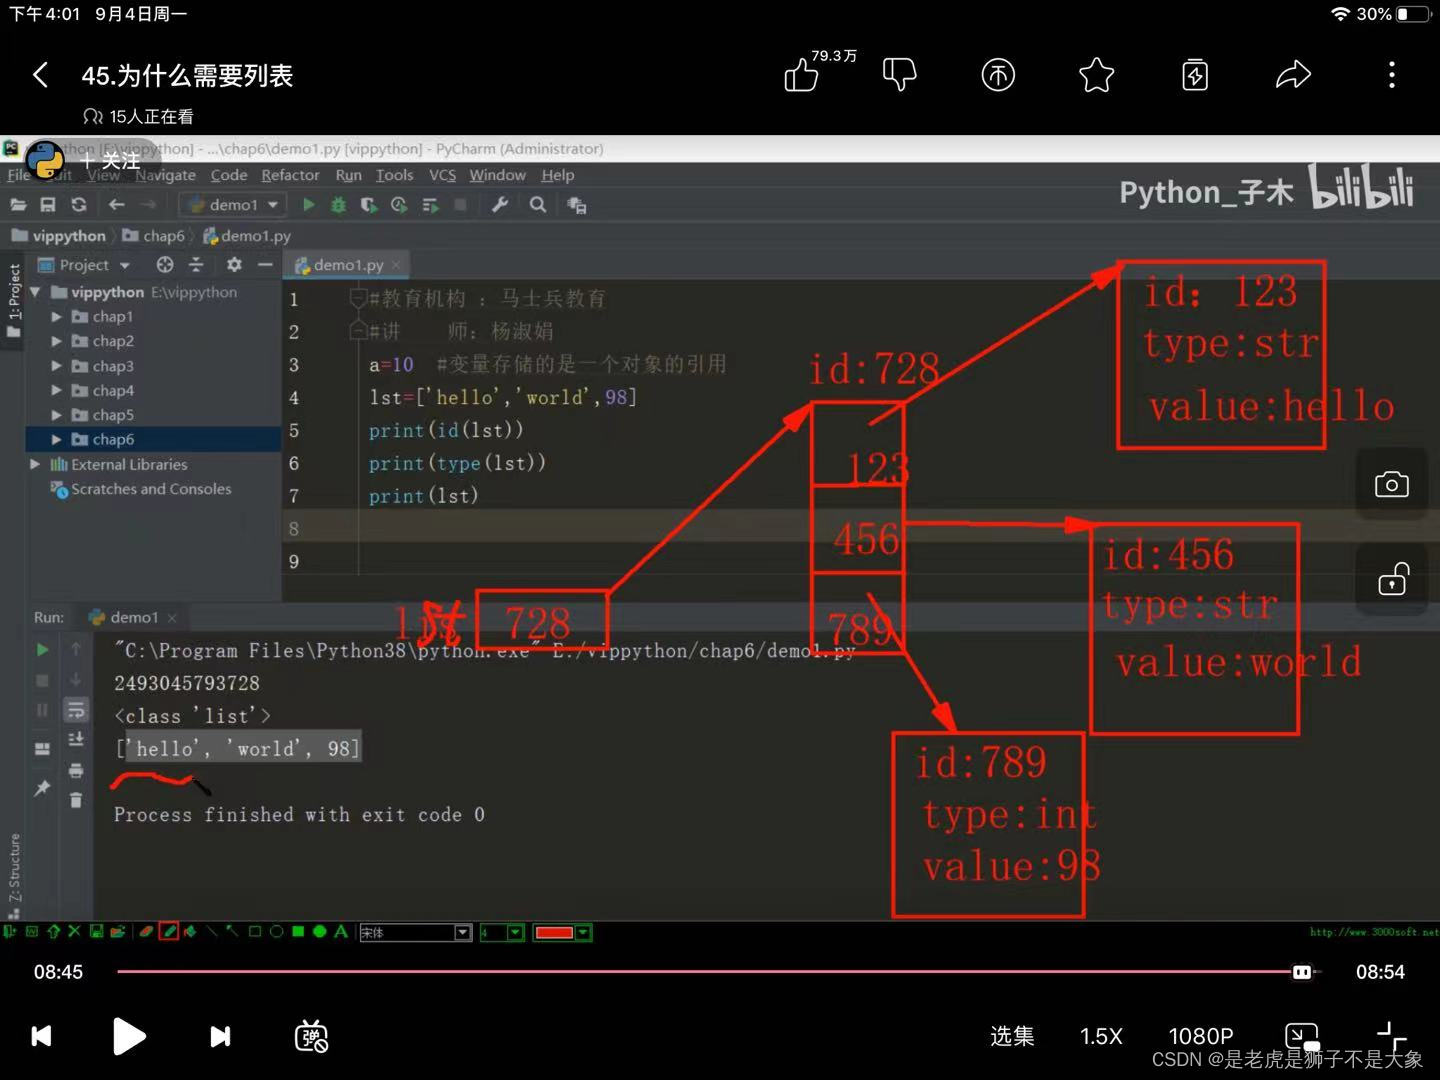
Task: Open the Code menu
Action: coord(229,175)
